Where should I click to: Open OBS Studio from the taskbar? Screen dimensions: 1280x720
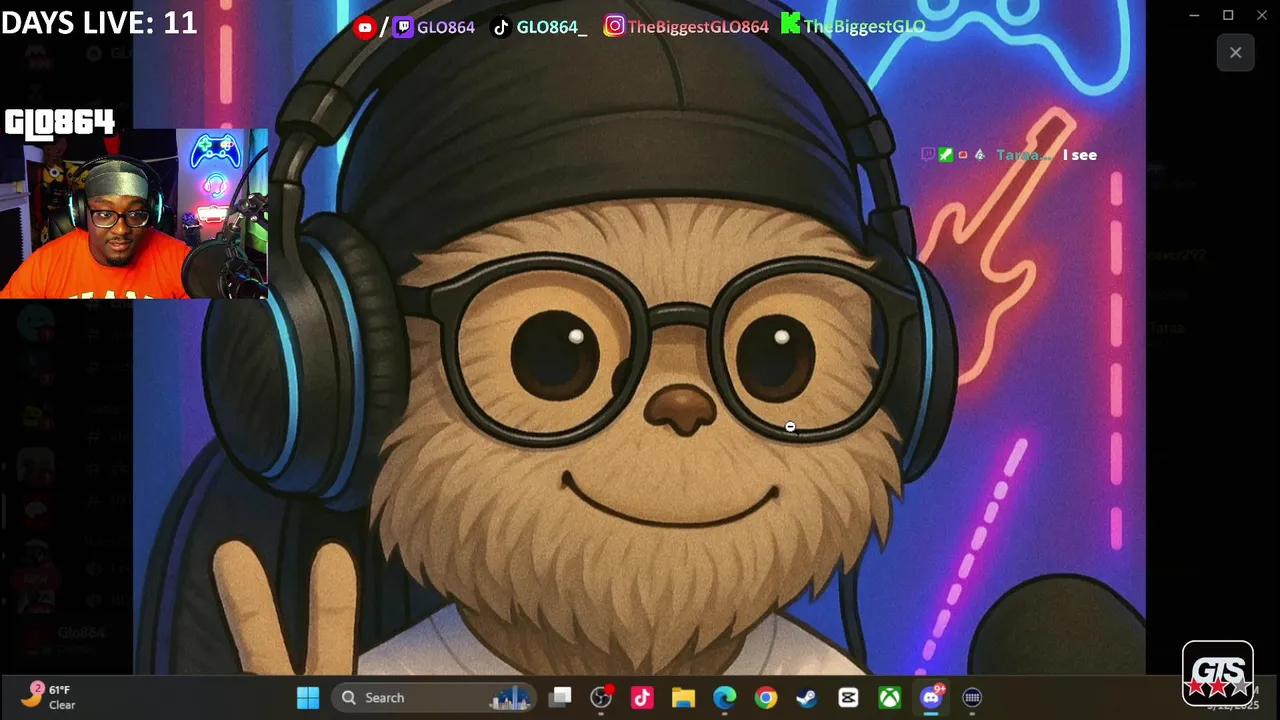tap(601, 697)
